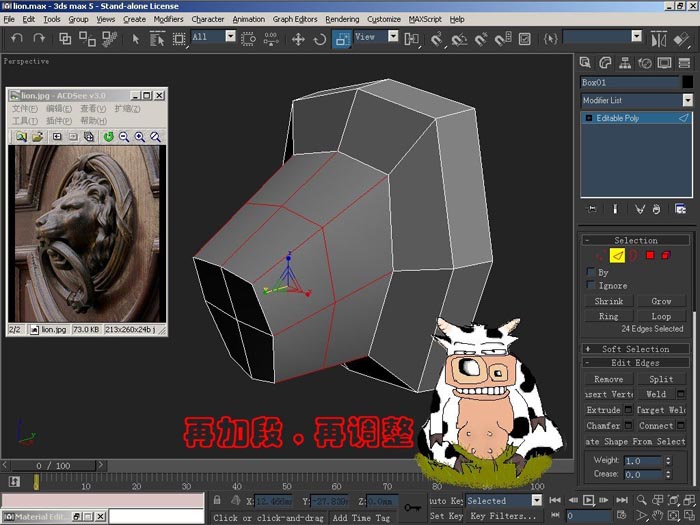Click the Redo arrow icon

[x=40, y=38]
